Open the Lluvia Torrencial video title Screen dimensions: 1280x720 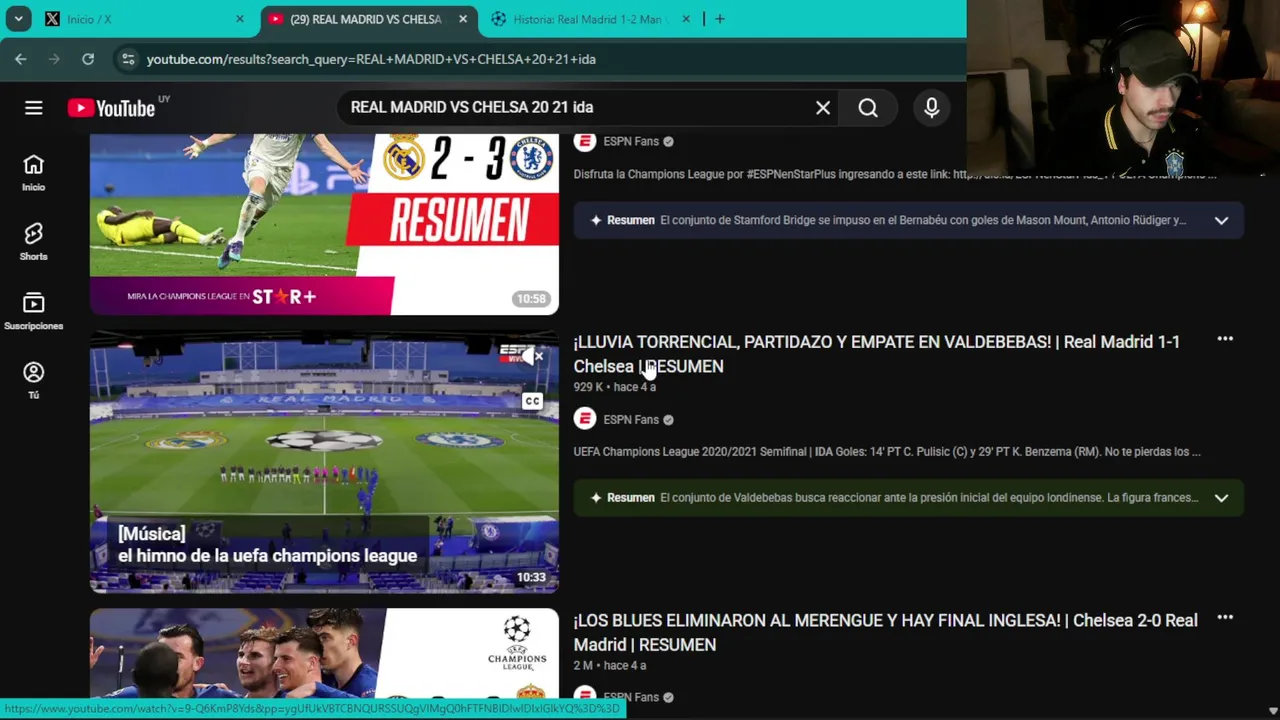[x=876, y=354]
